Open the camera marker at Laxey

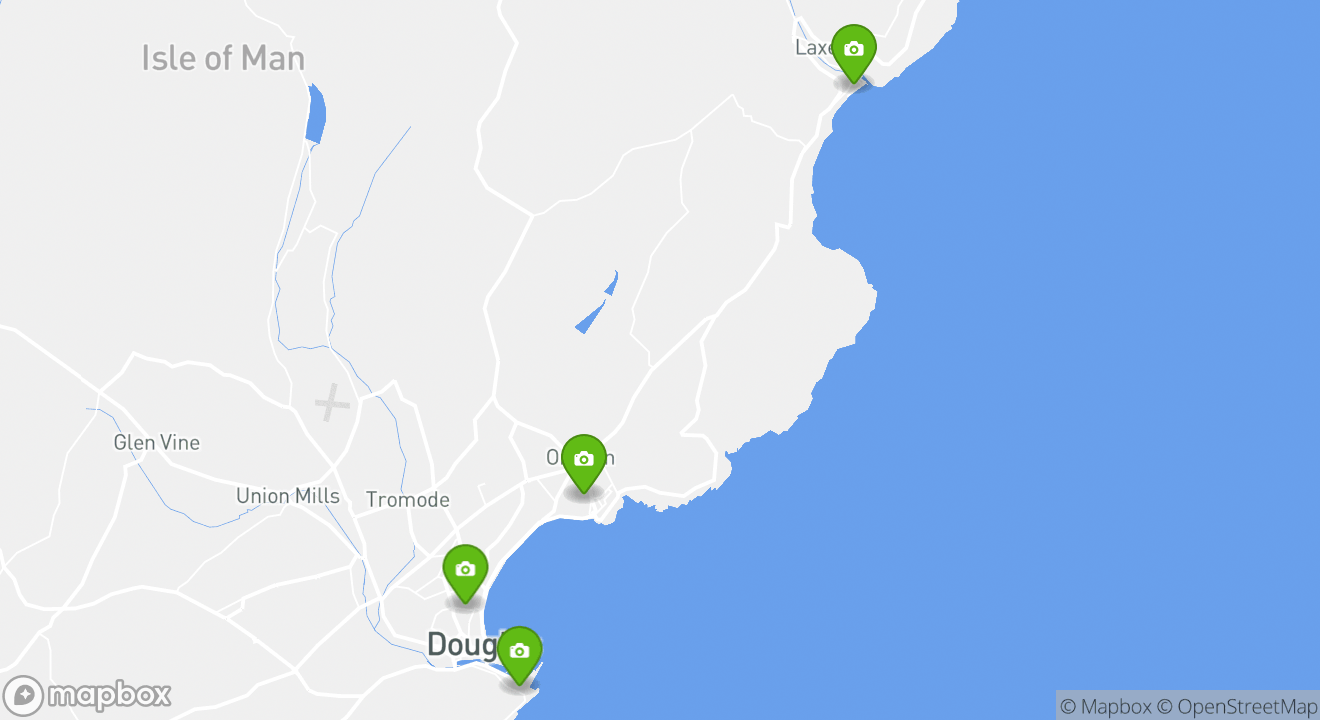[x=853, y=53]
